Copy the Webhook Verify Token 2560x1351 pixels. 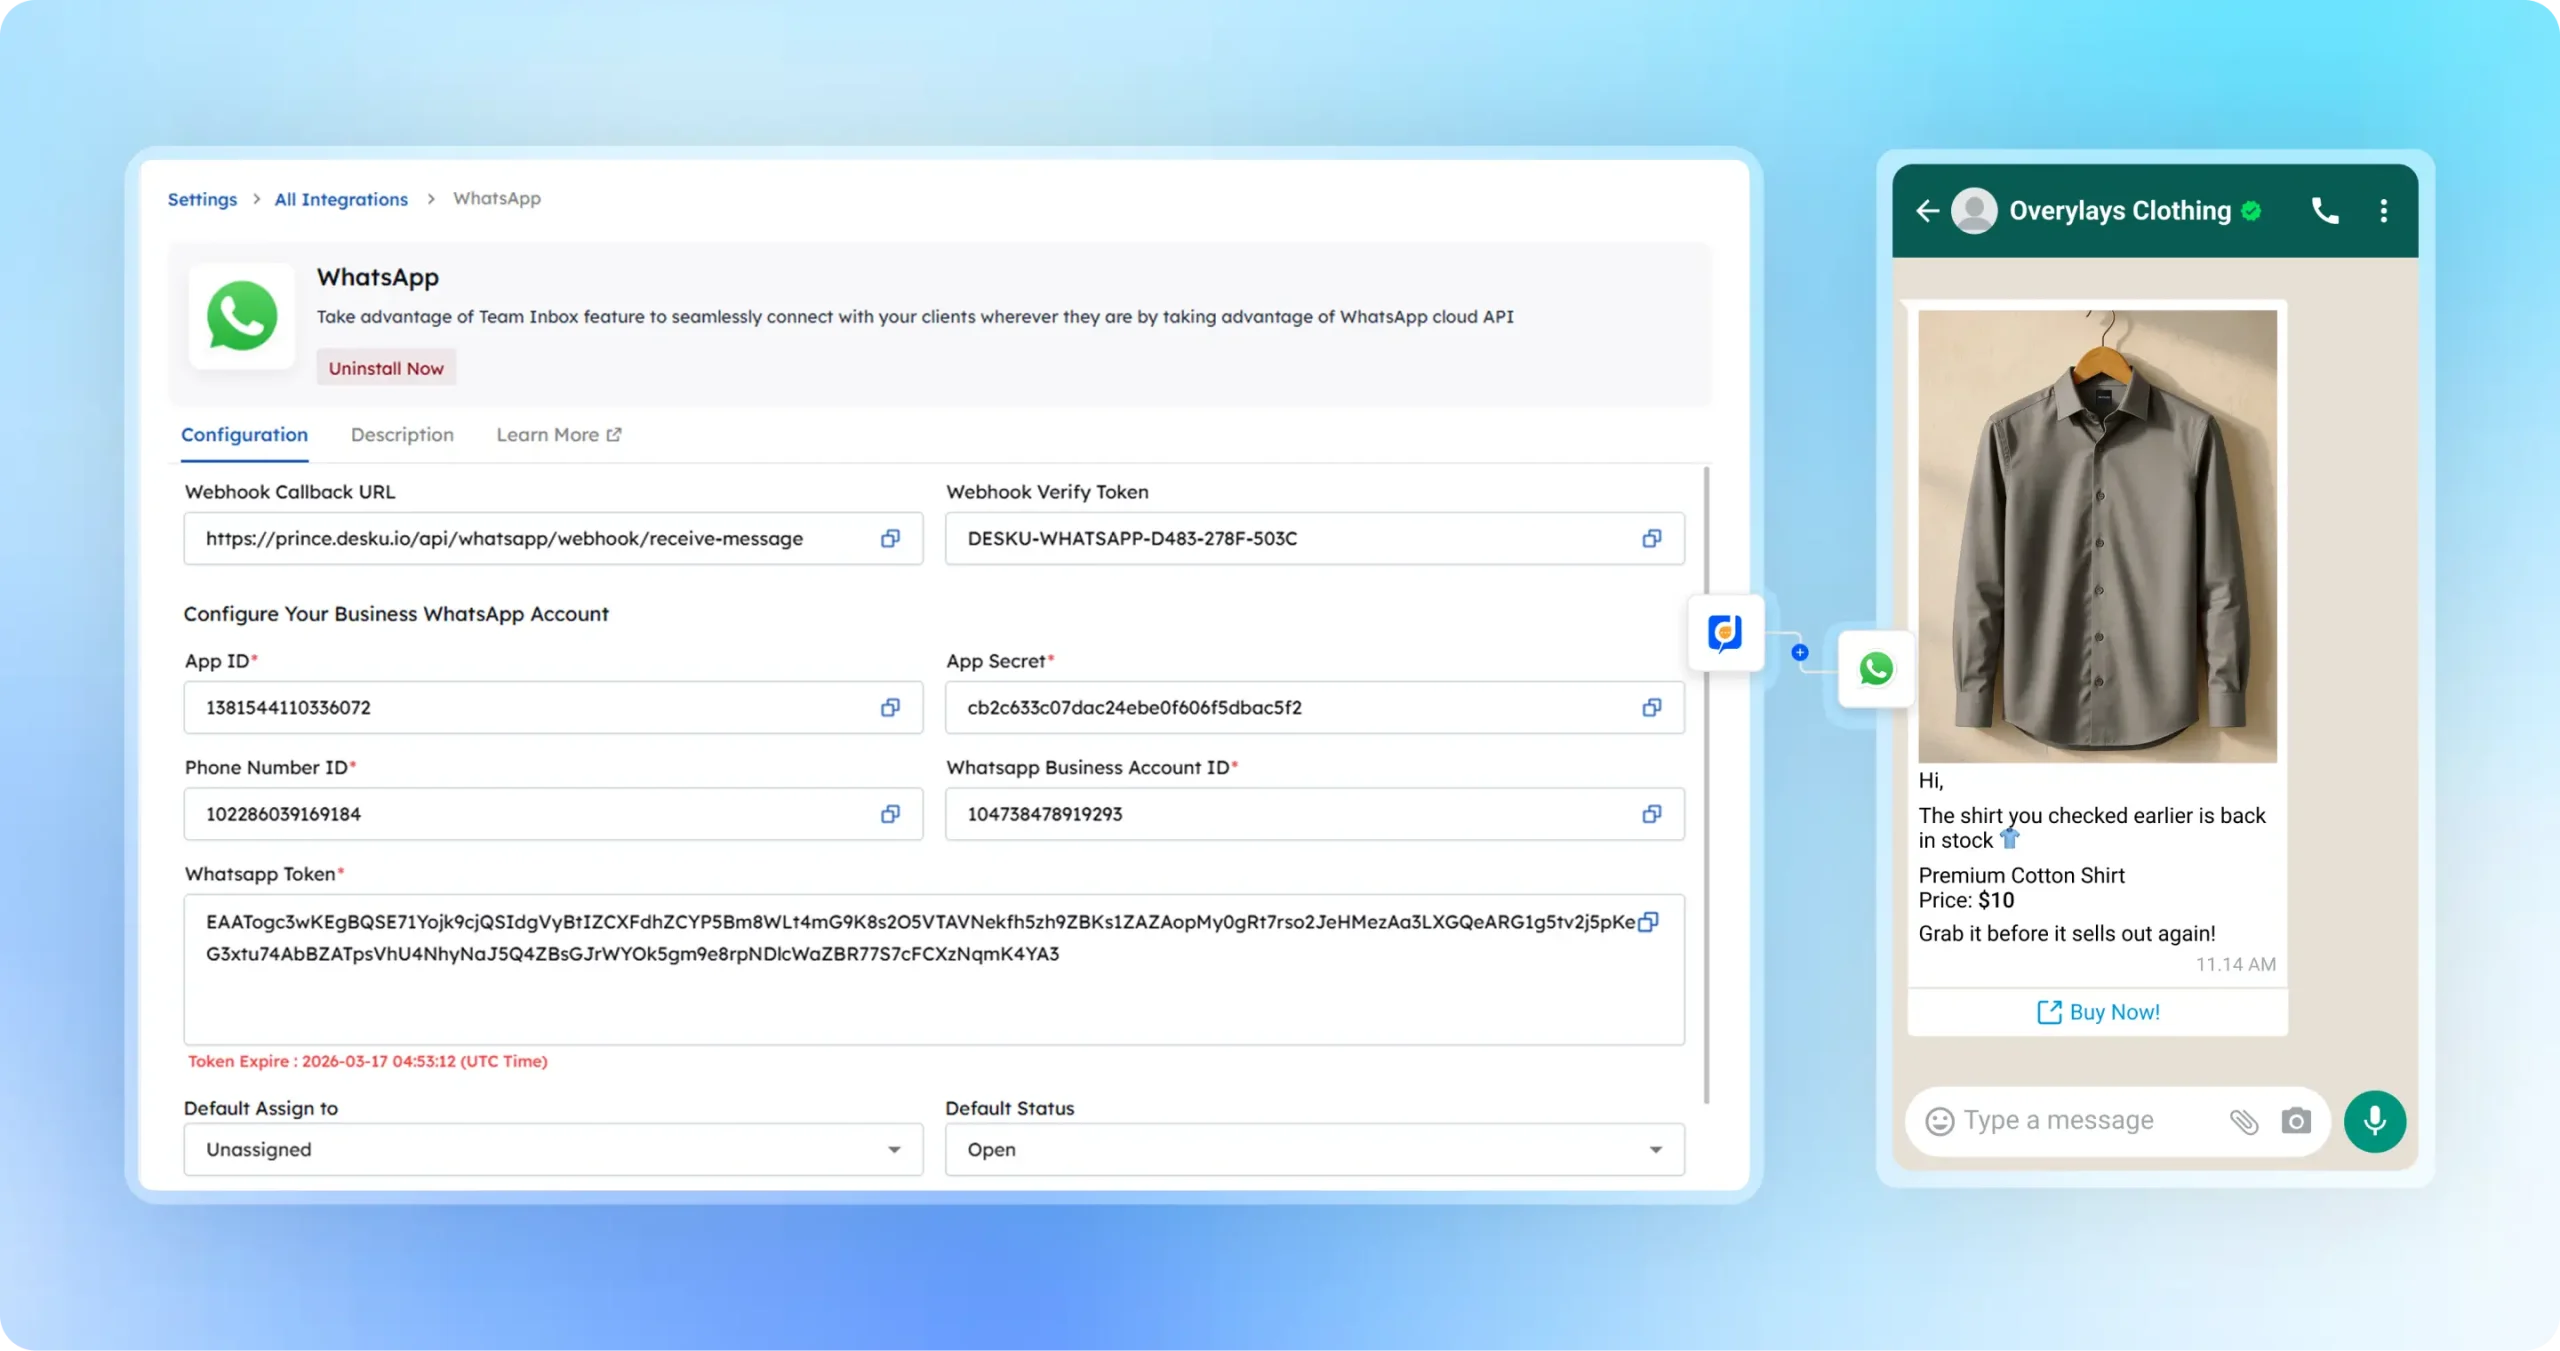(x=1650, y=538)
